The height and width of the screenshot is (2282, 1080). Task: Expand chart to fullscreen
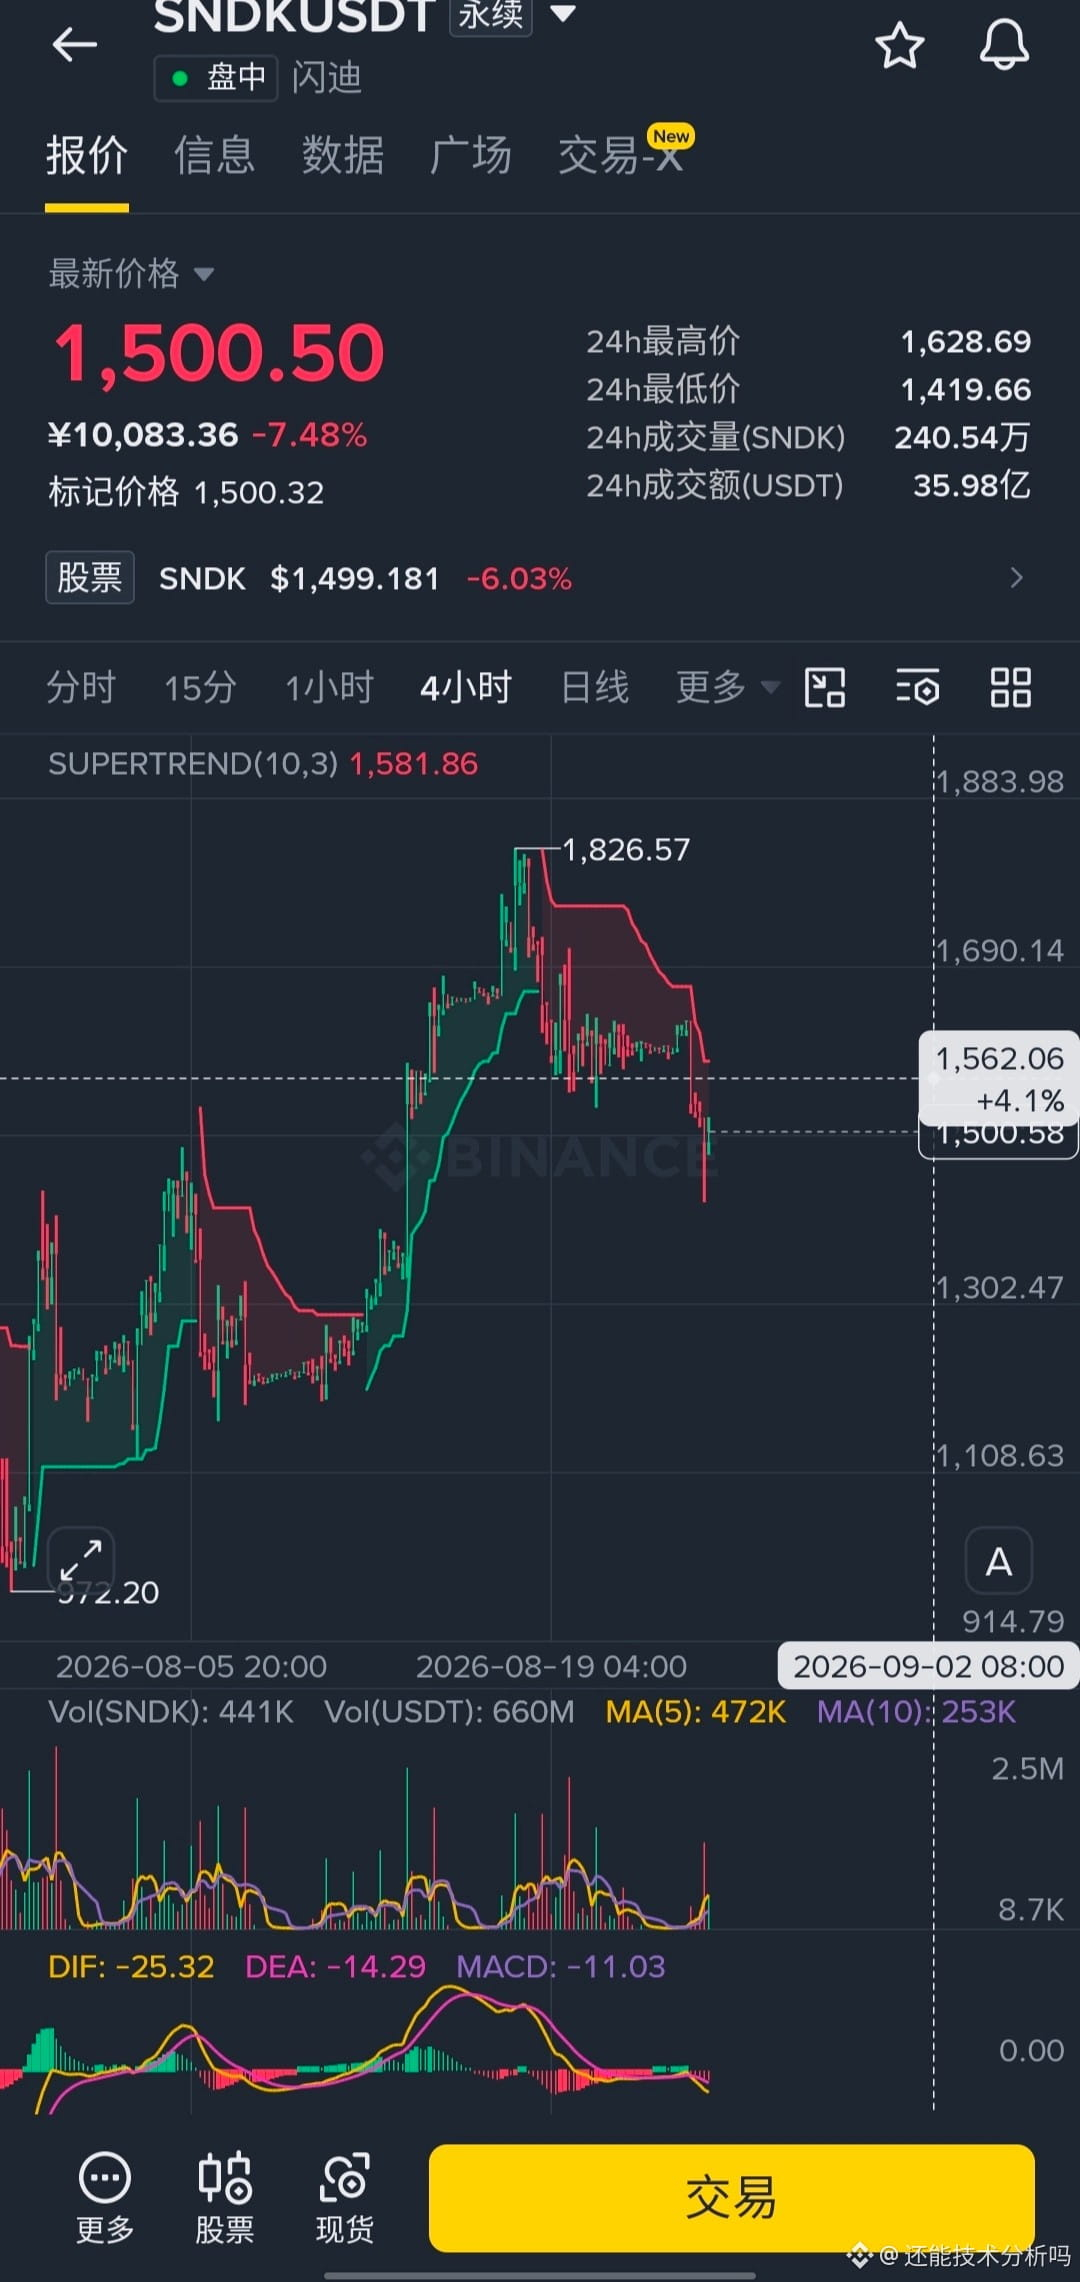81,1560
